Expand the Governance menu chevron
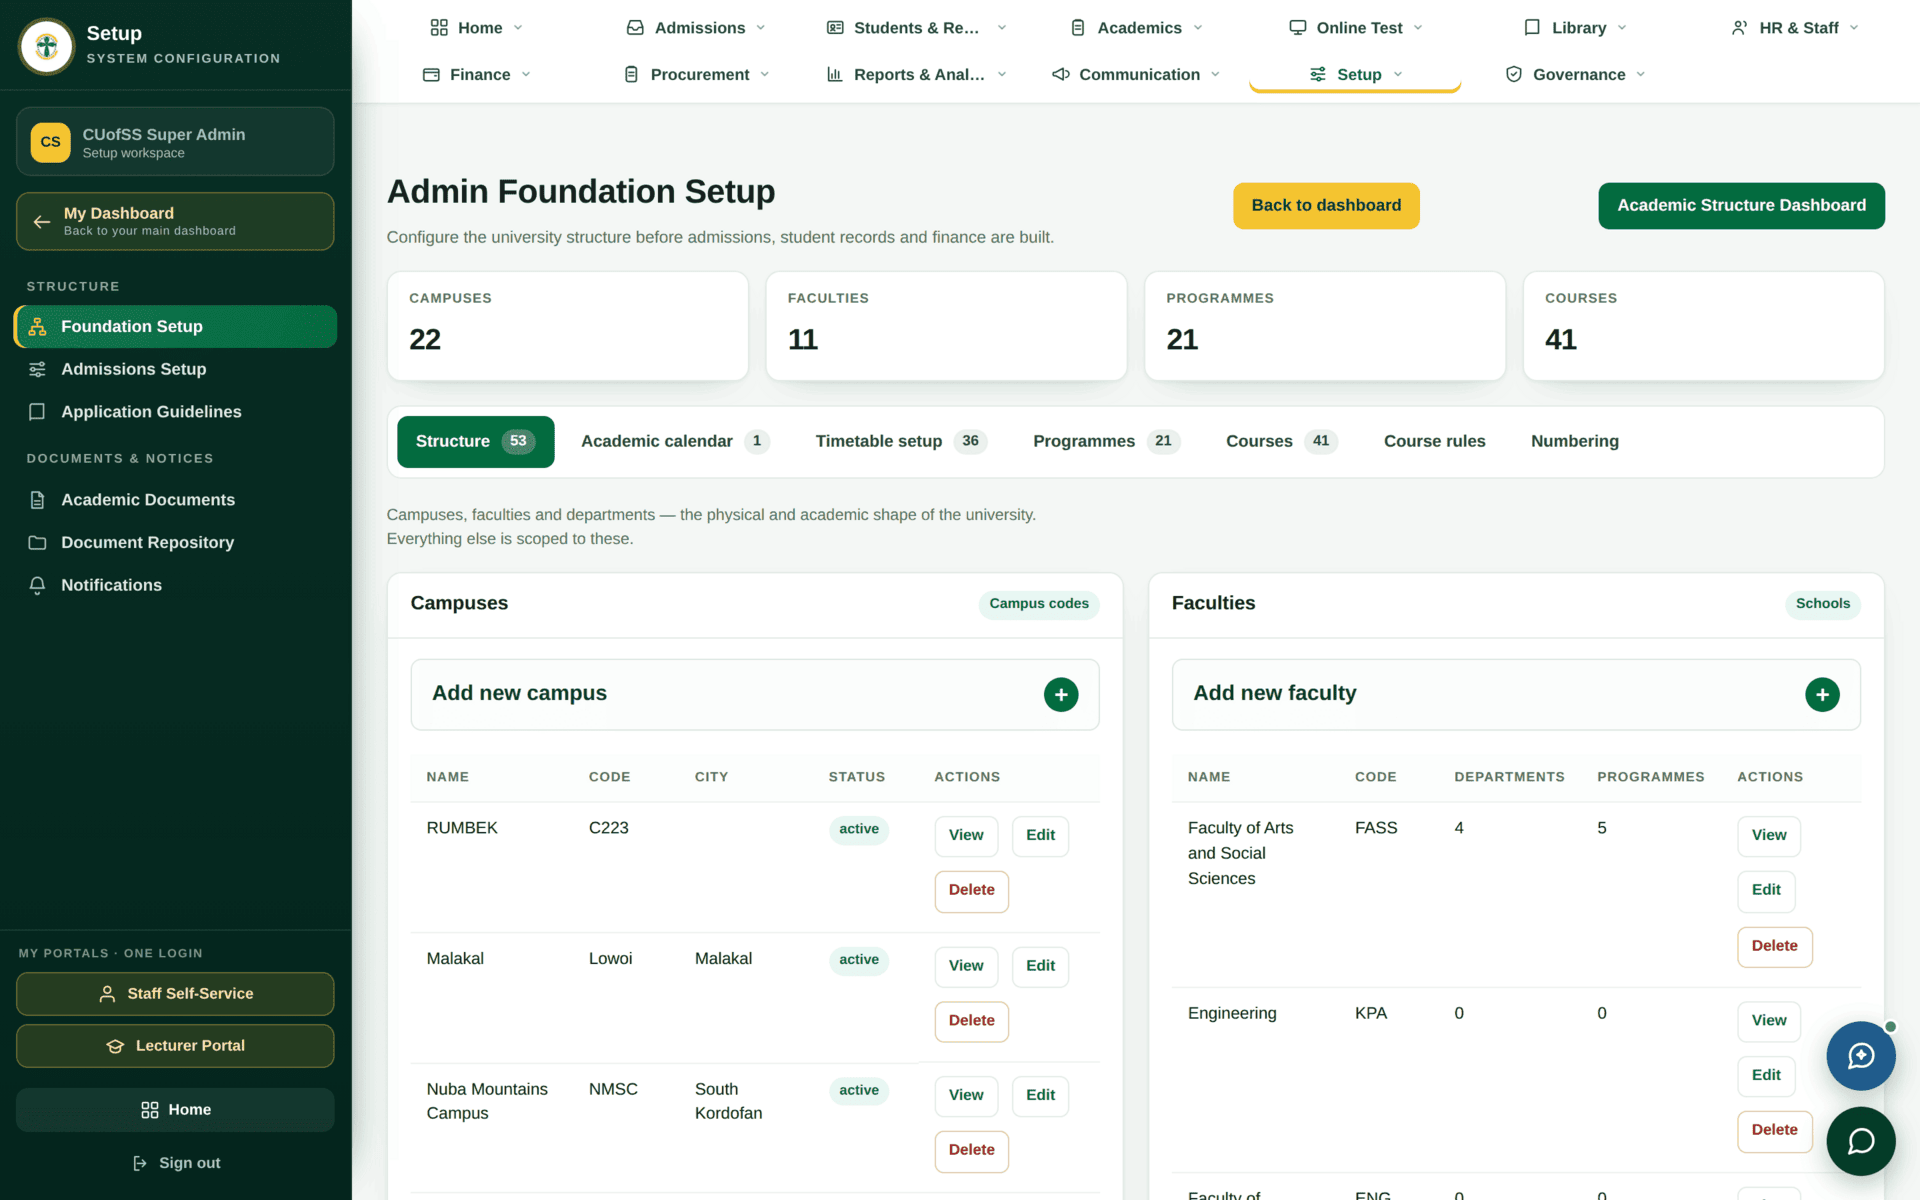 click(x=1641, y=75)
